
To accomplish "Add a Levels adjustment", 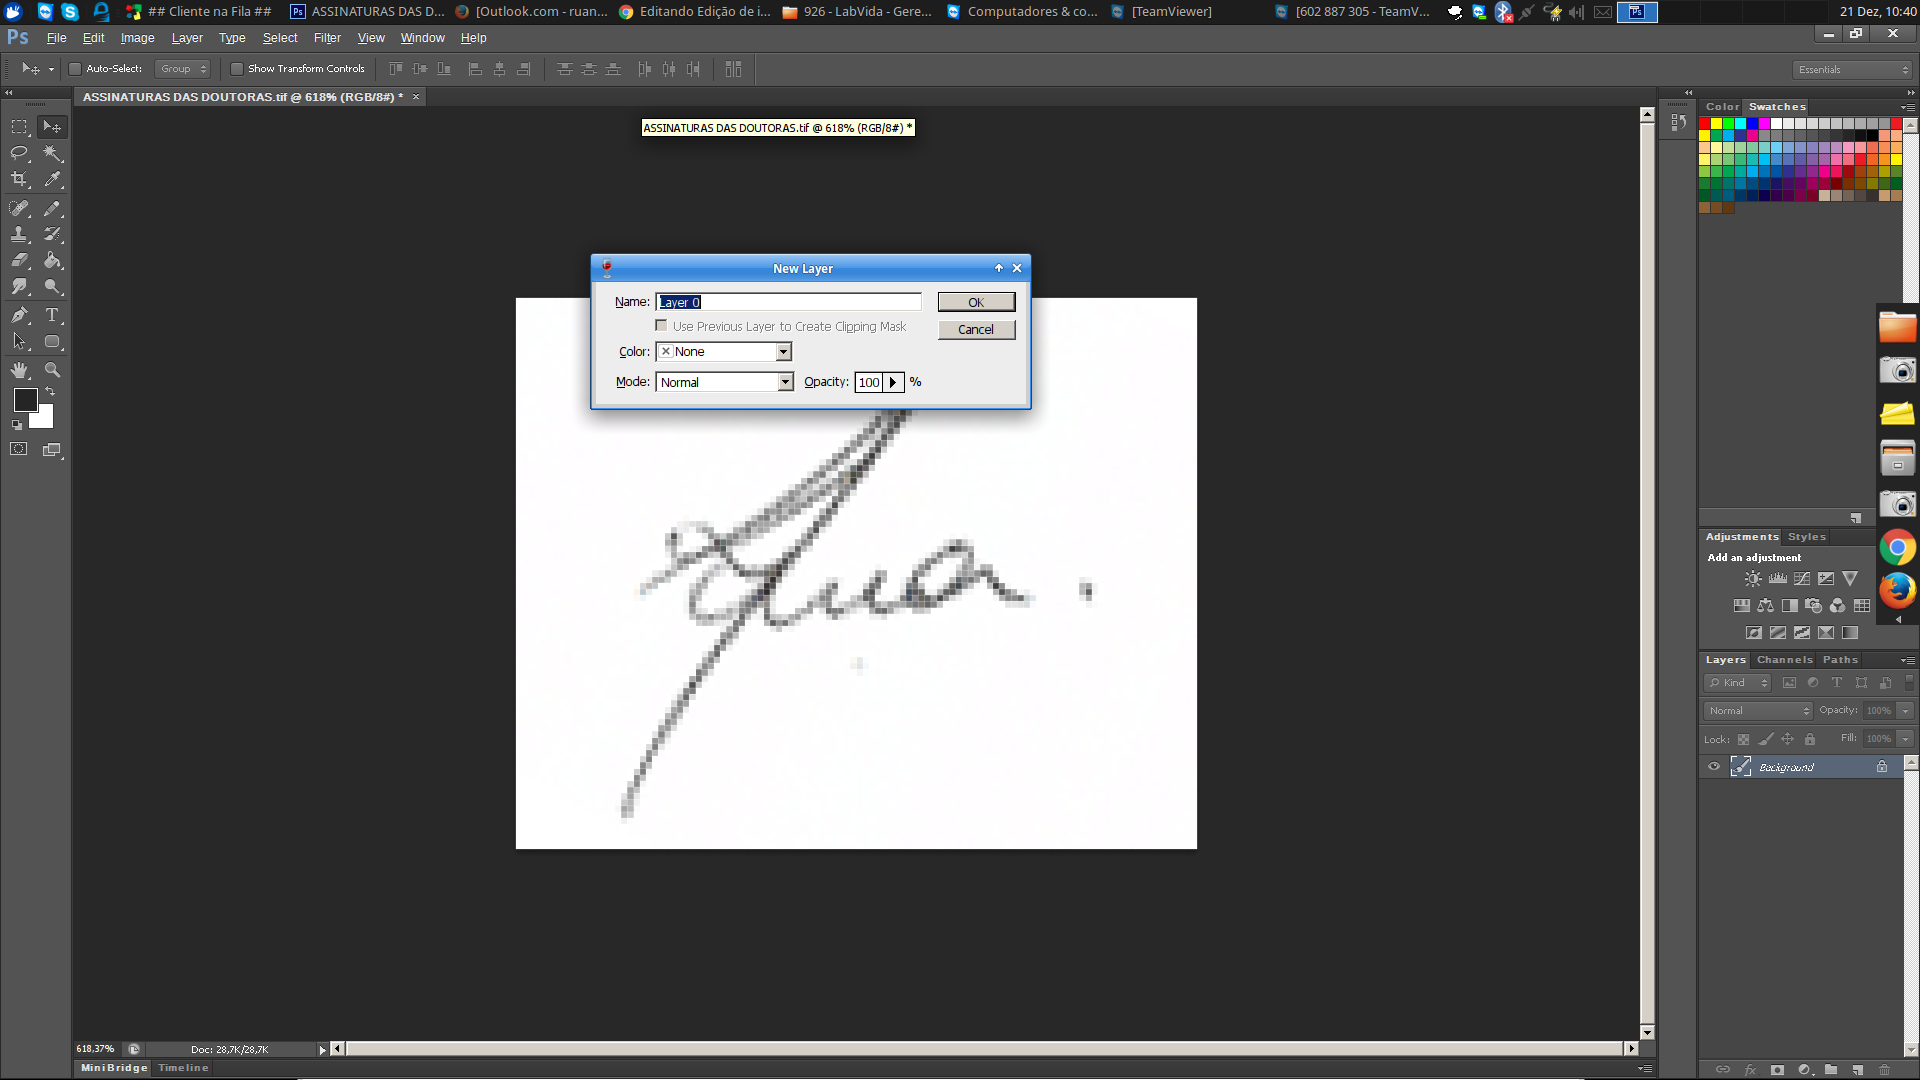I will click(x=1778, y=579).
